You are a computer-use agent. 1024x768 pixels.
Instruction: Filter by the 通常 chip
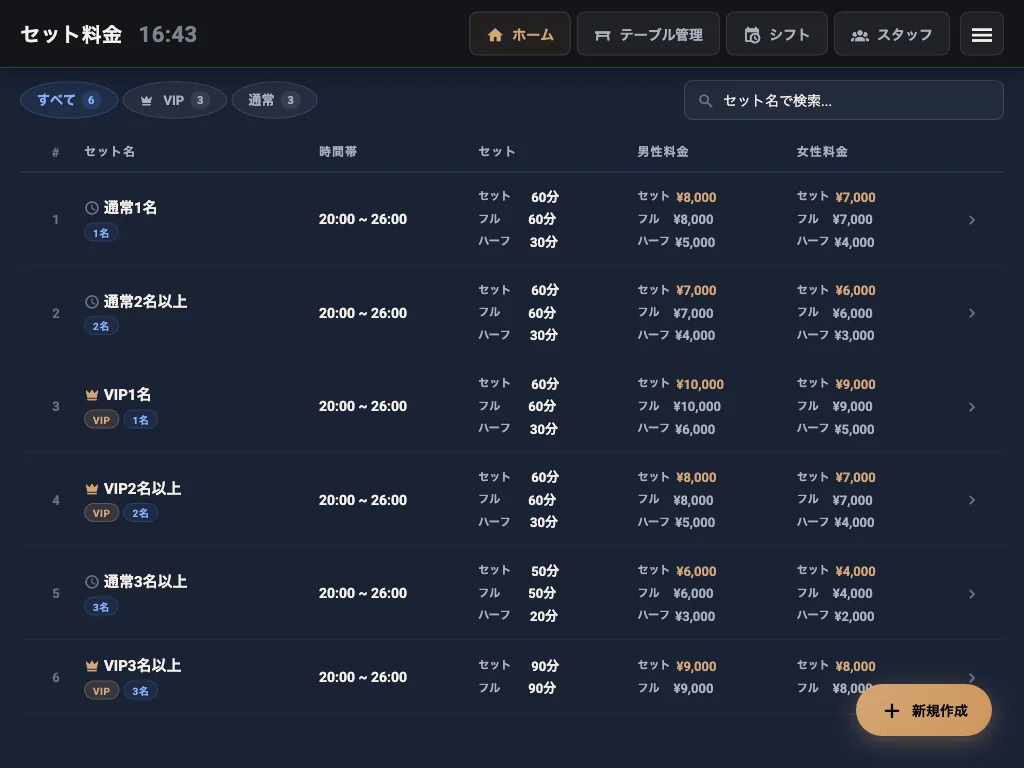pyautogui.click(x=274, y=100)
